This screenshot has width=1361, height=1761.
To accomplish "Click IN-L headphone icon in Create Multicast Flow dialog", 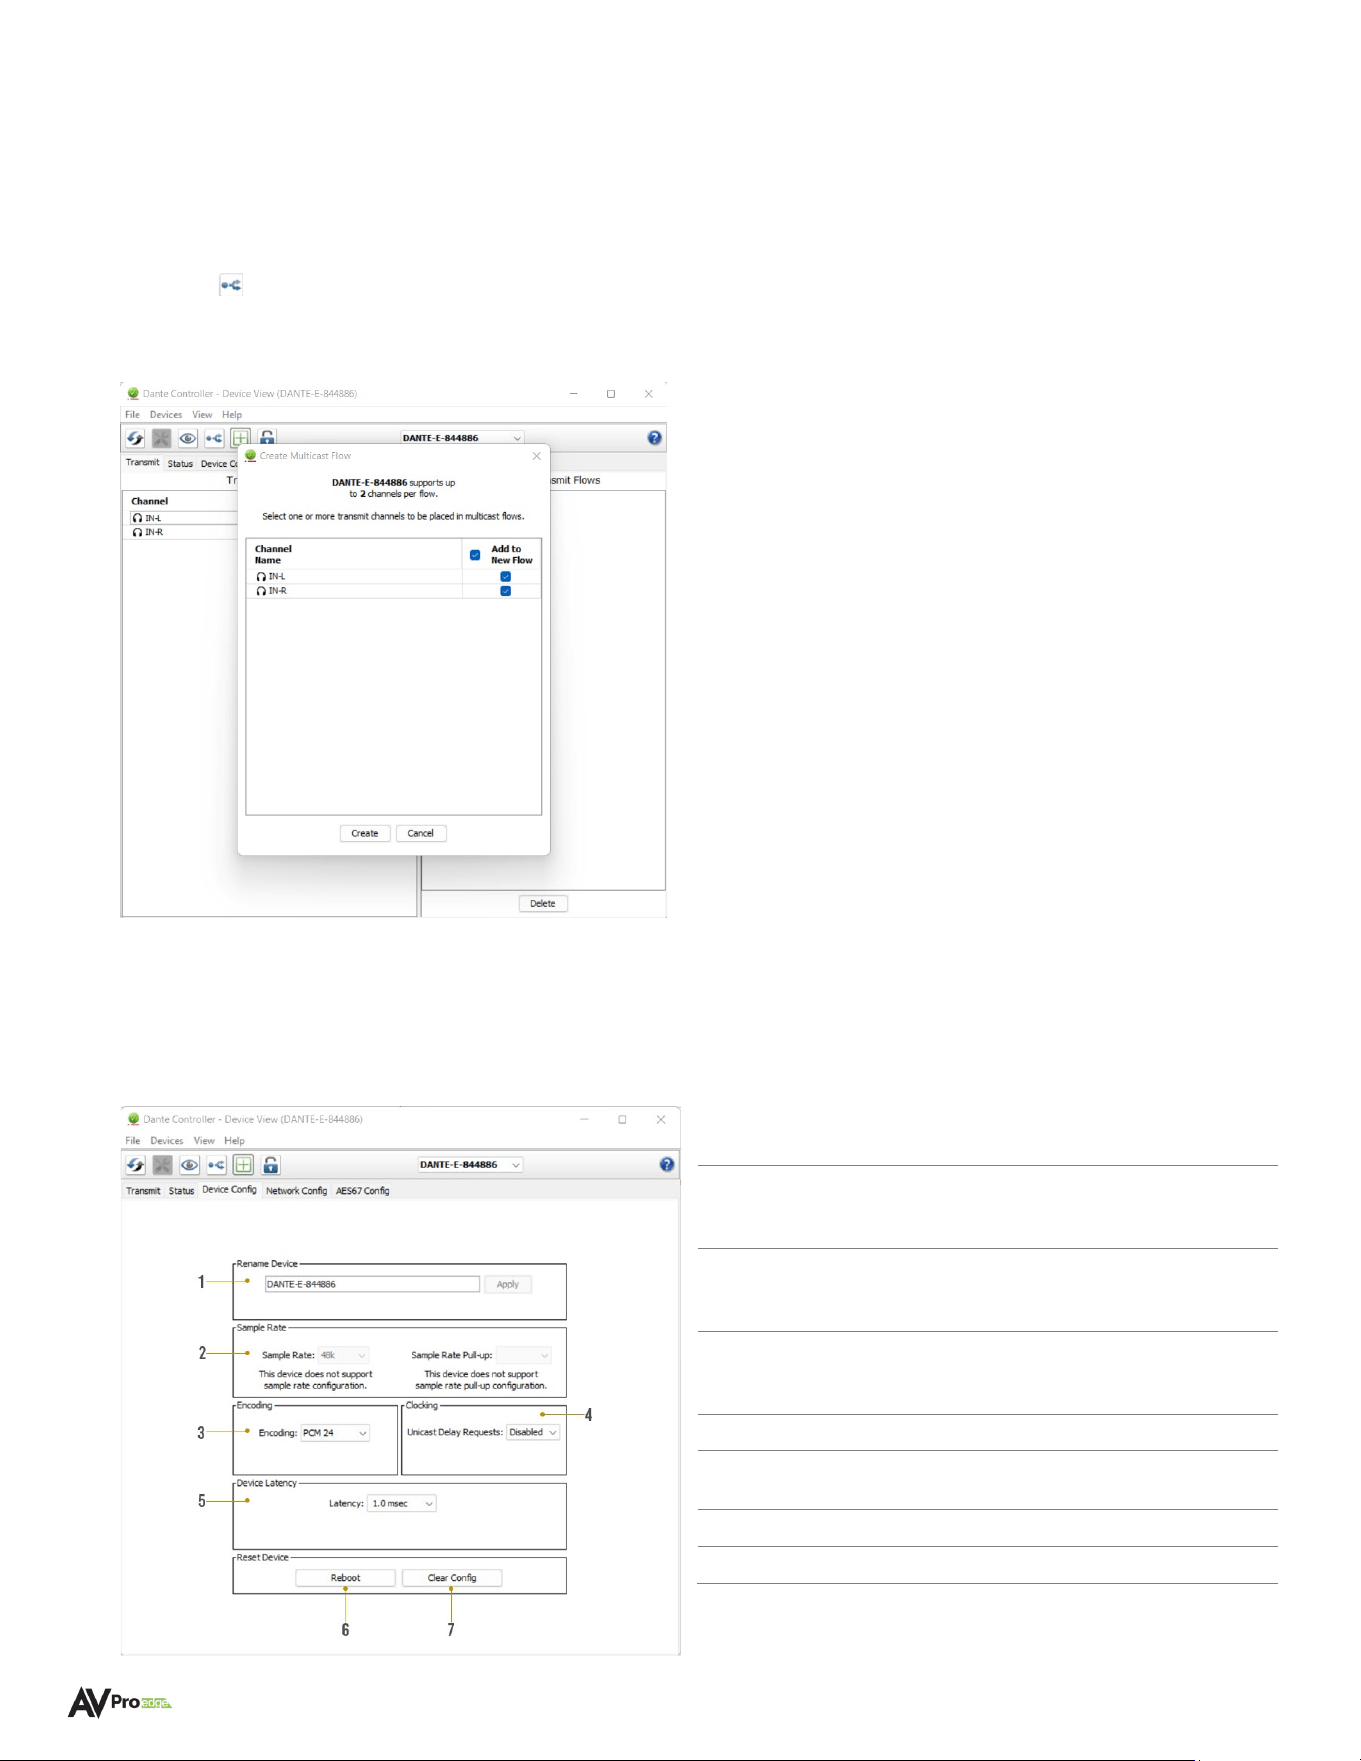I will (261, 577).
